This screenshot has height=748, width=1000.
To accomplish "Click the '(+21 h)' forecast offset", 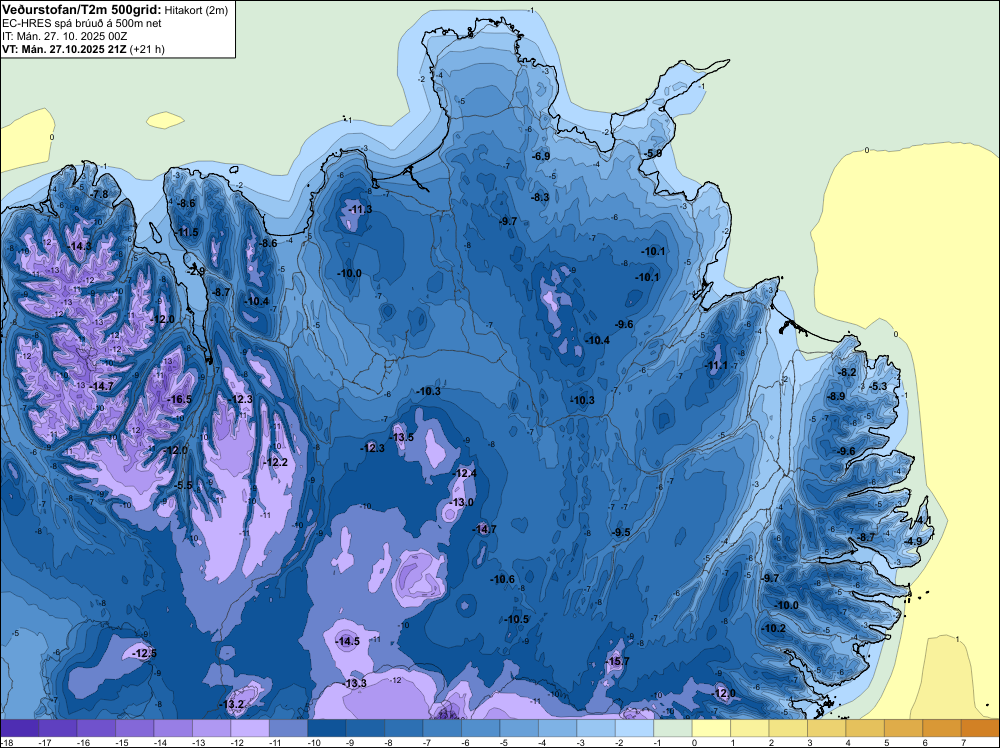I will 147,49.
